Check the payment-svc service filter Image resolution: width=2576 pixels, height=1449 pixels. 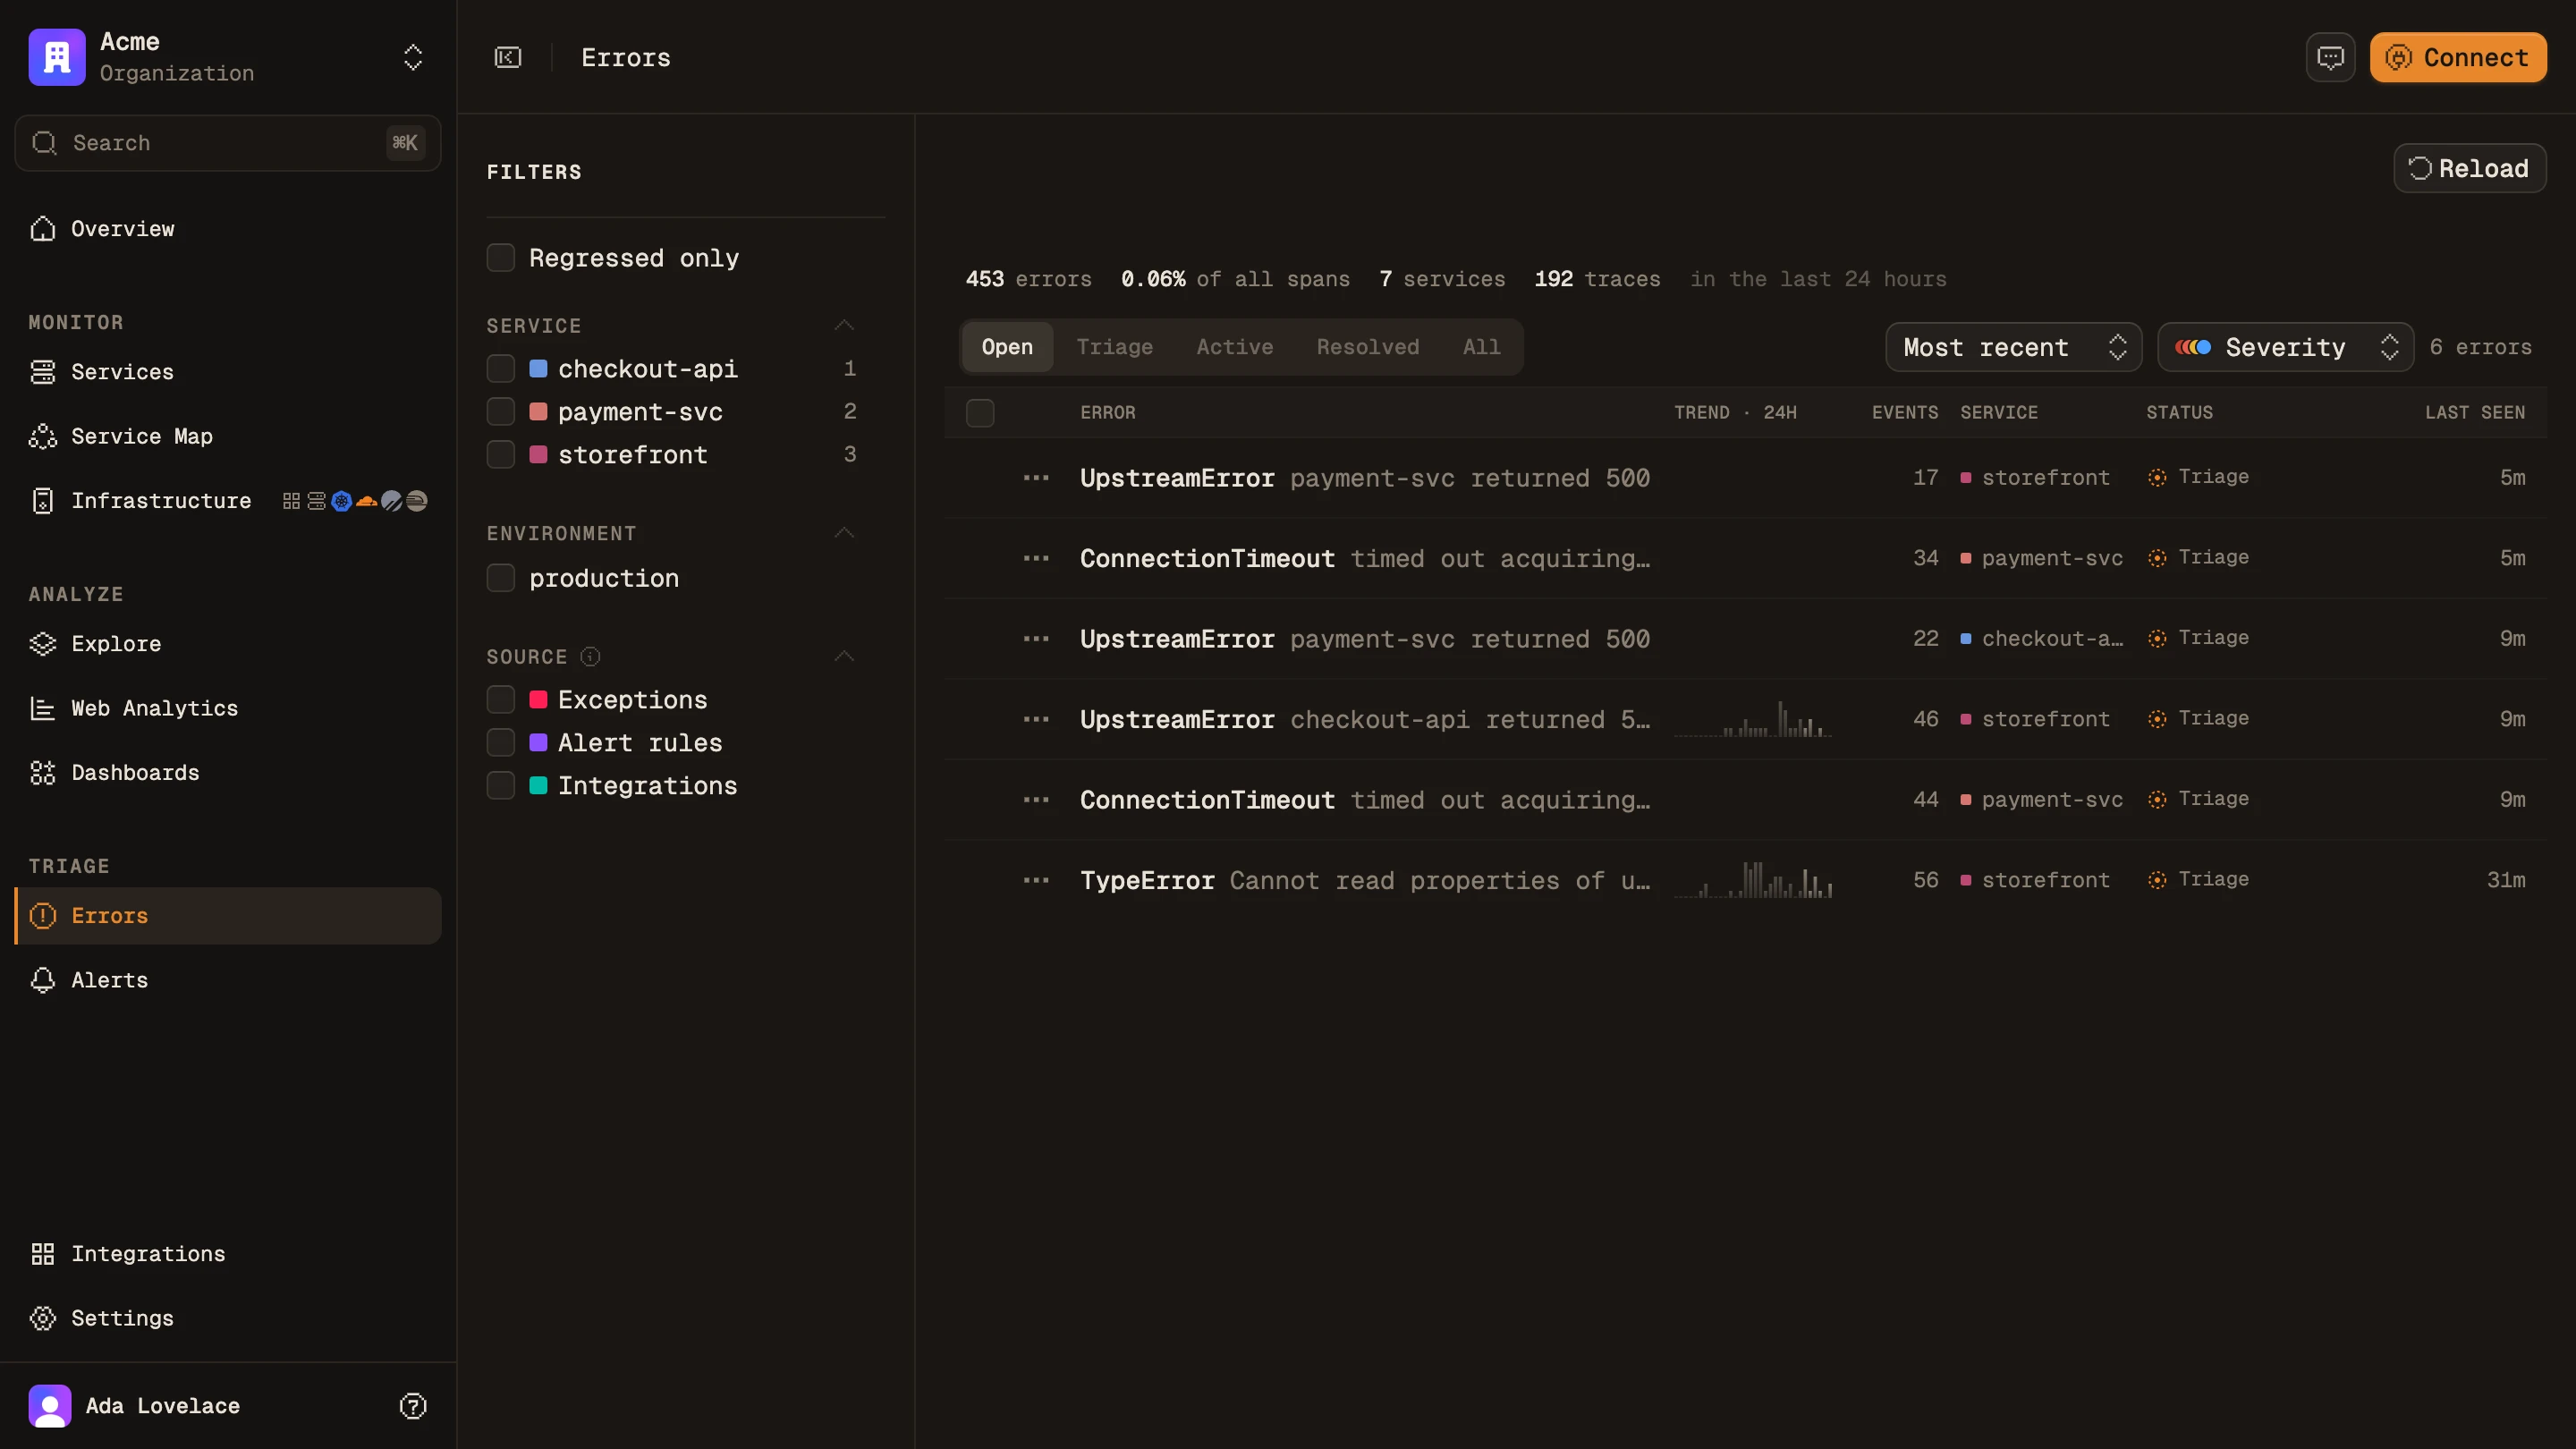(501, 412)
